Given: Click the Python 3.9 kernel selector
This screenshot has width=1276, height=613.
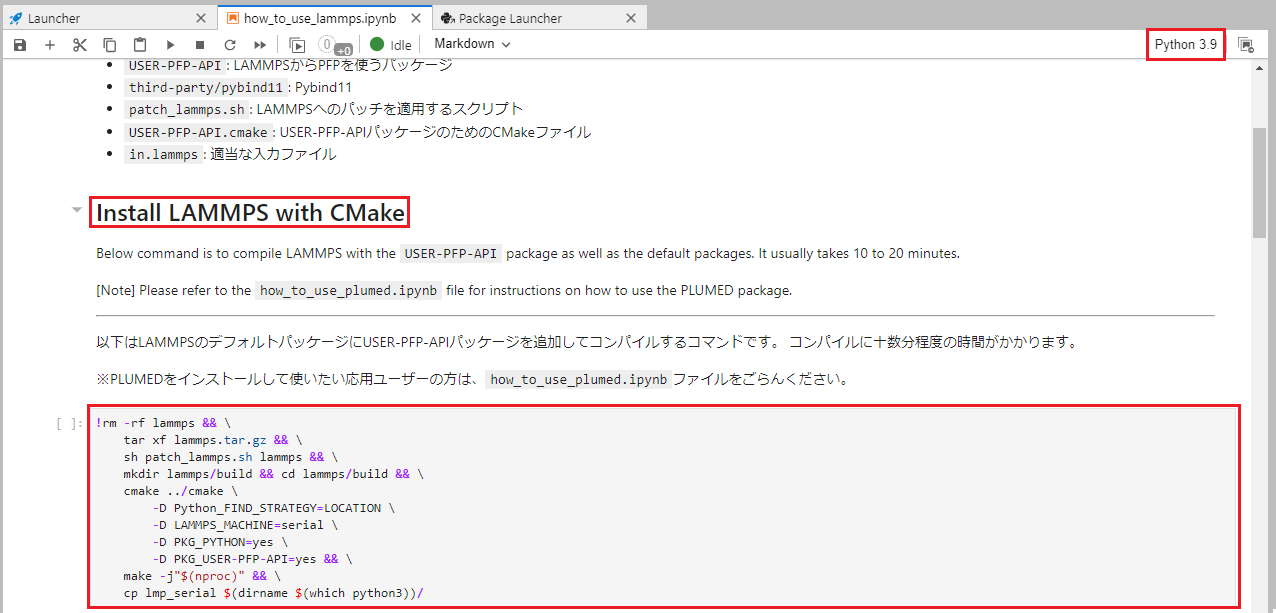Looking at the screenshot, I should click(1185, 46).
